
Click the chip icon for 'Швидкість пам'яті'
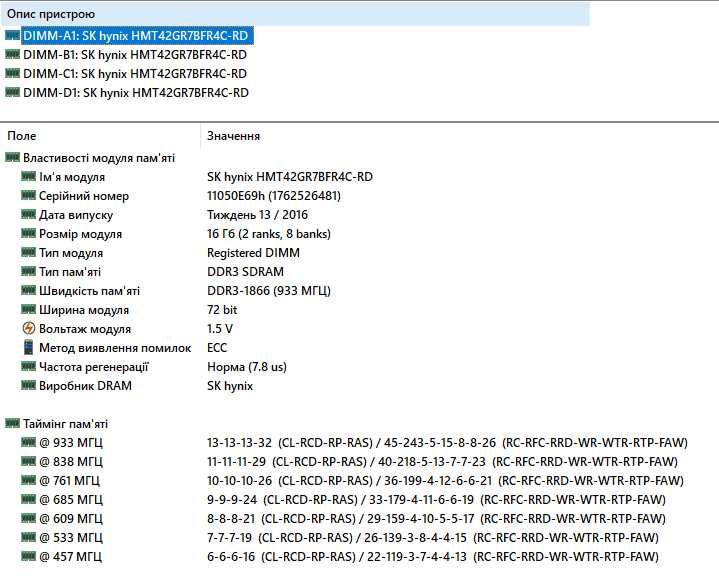pyautogui.click(x=28, y=290)
